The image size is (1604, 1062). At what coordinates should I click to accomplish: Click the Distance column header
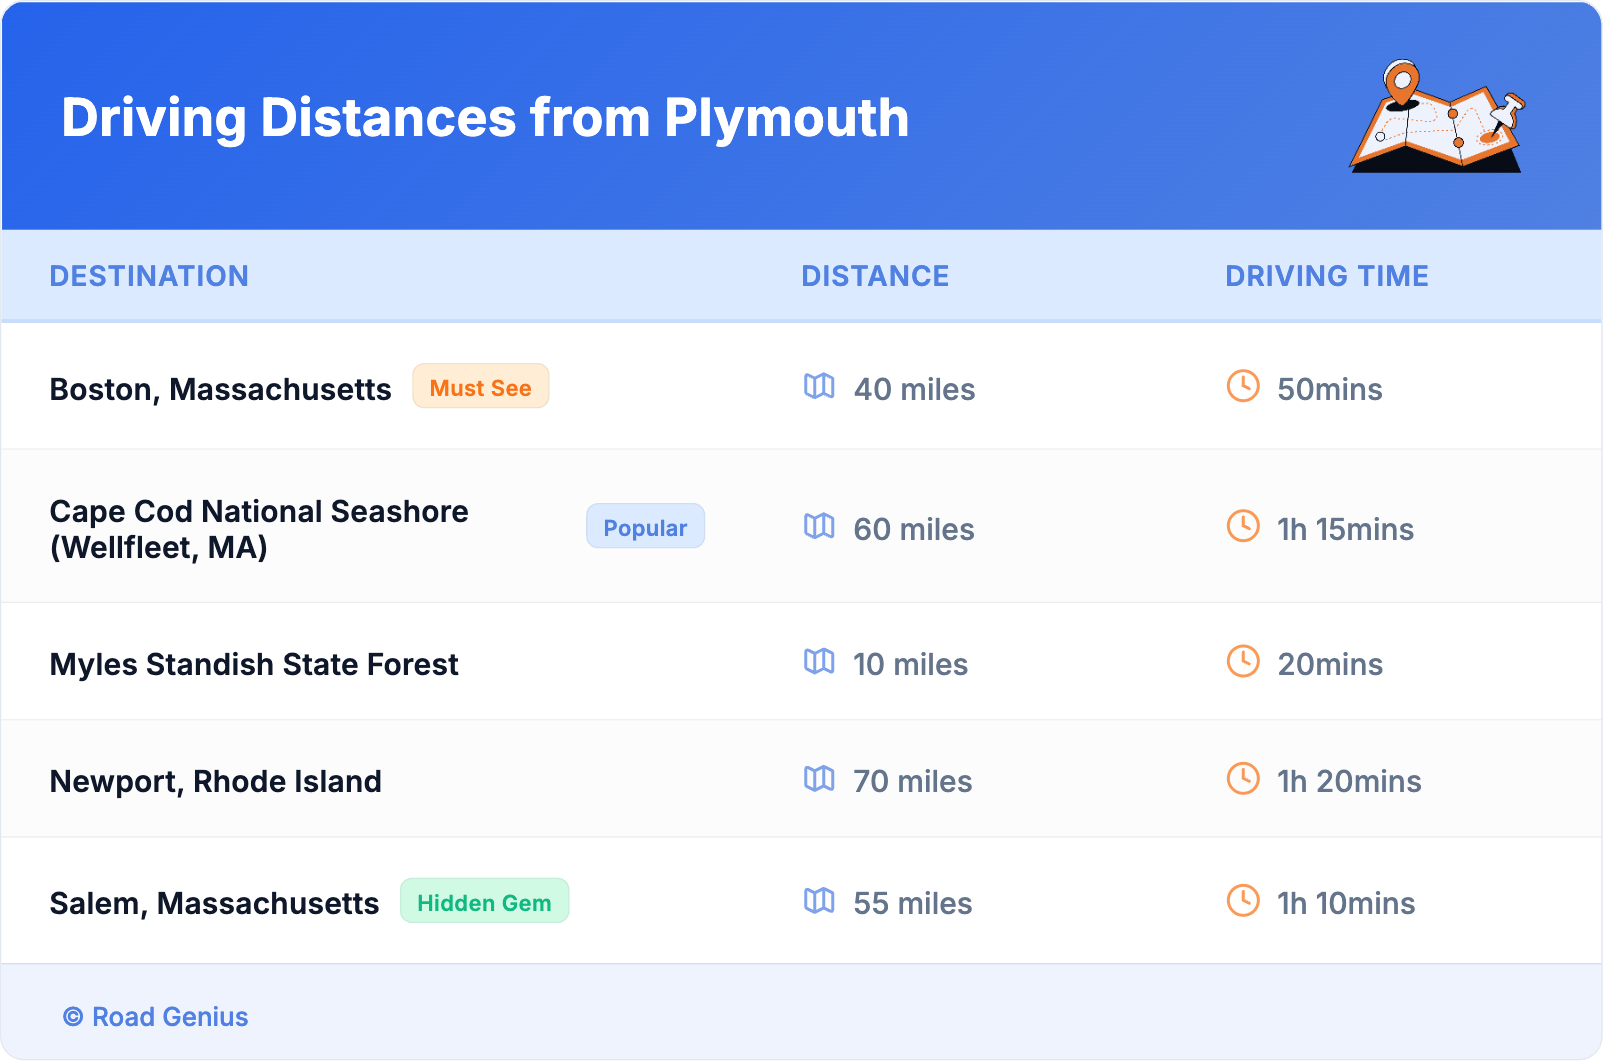click(x=875, y=276)
